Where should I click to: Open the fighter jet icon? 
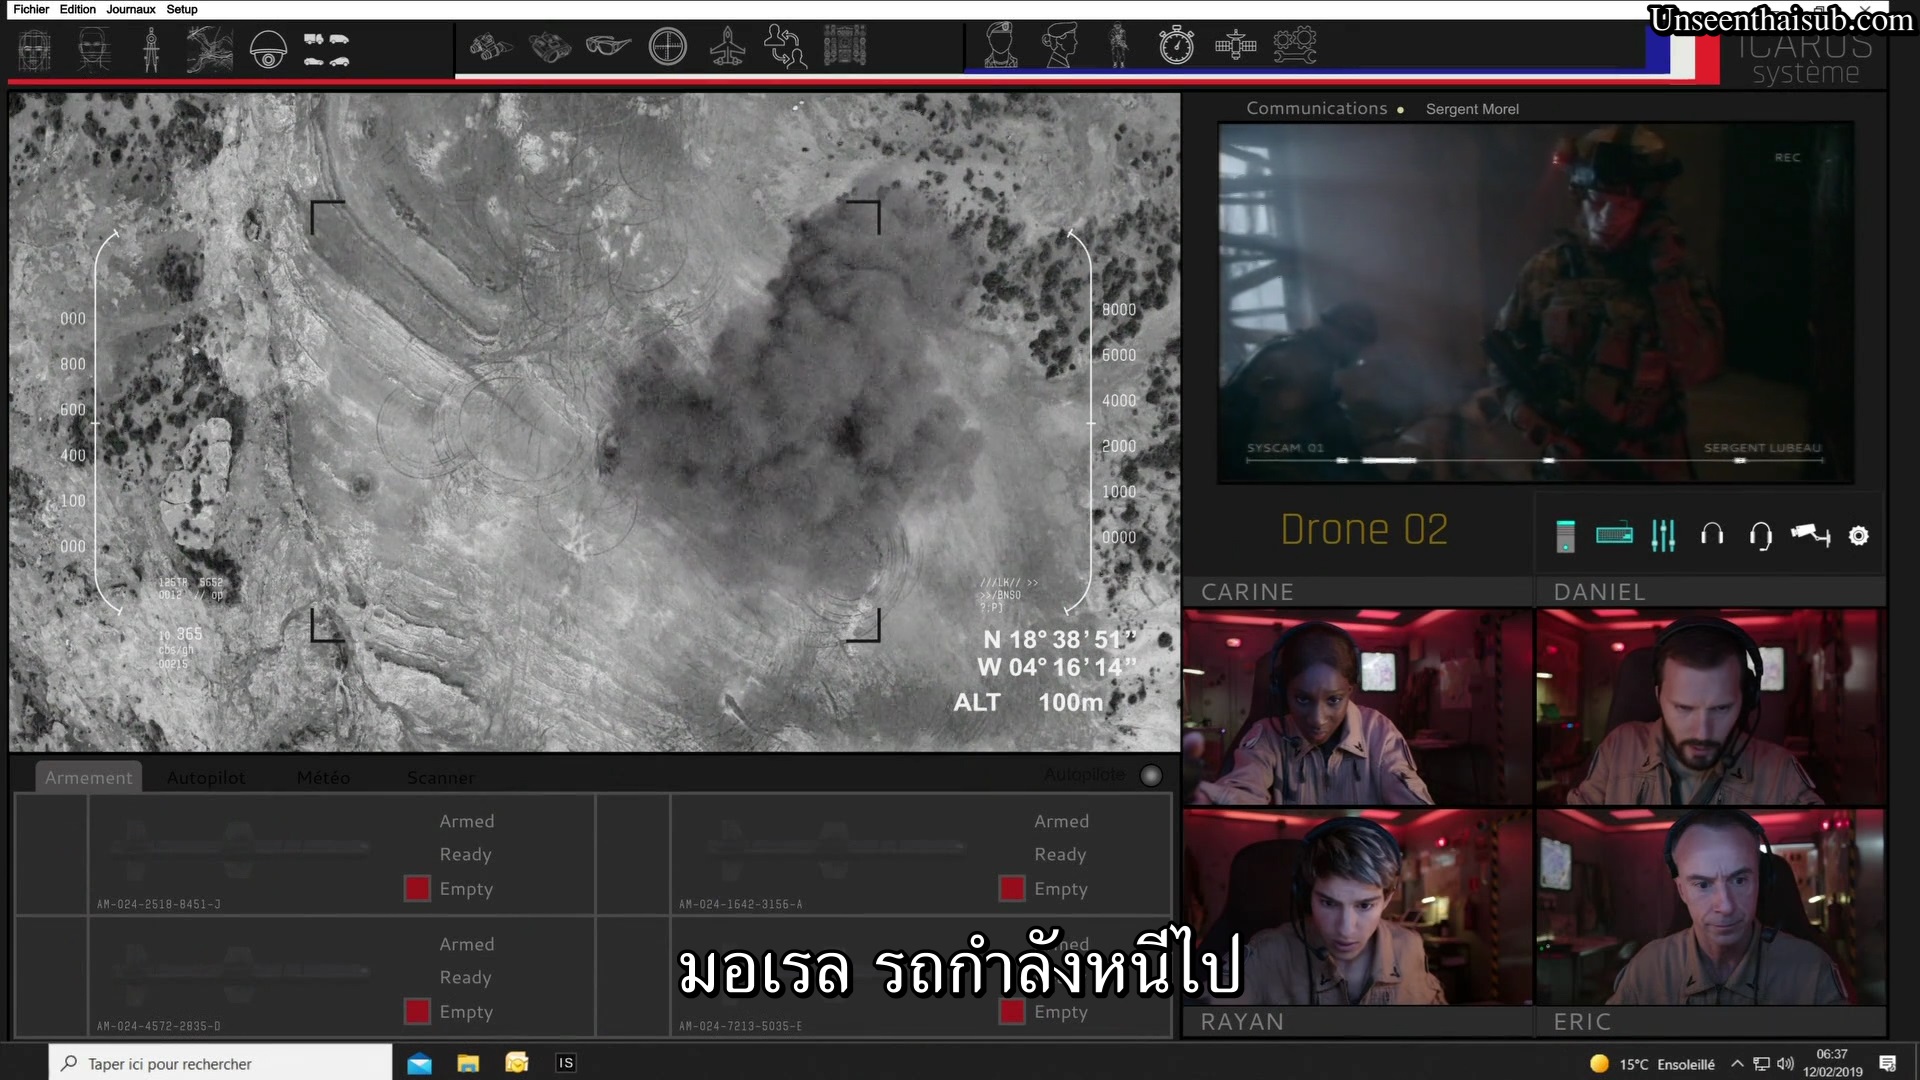pos(727,46)
